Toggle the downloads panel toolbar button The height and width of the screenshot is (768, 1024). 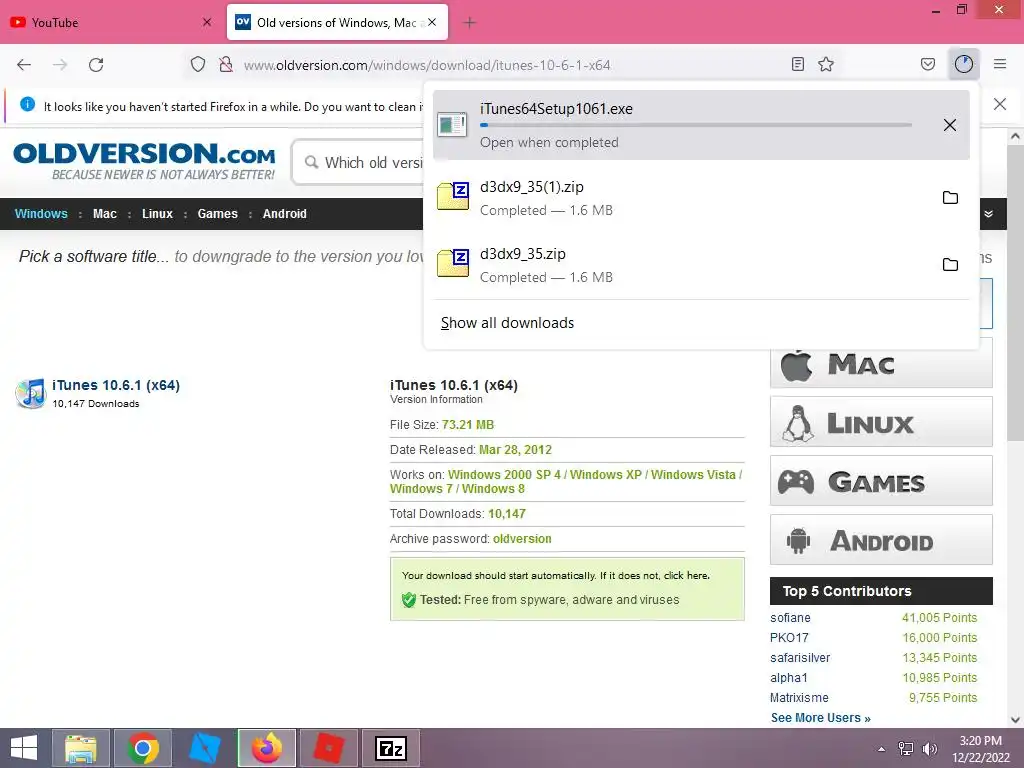[964, 64]
